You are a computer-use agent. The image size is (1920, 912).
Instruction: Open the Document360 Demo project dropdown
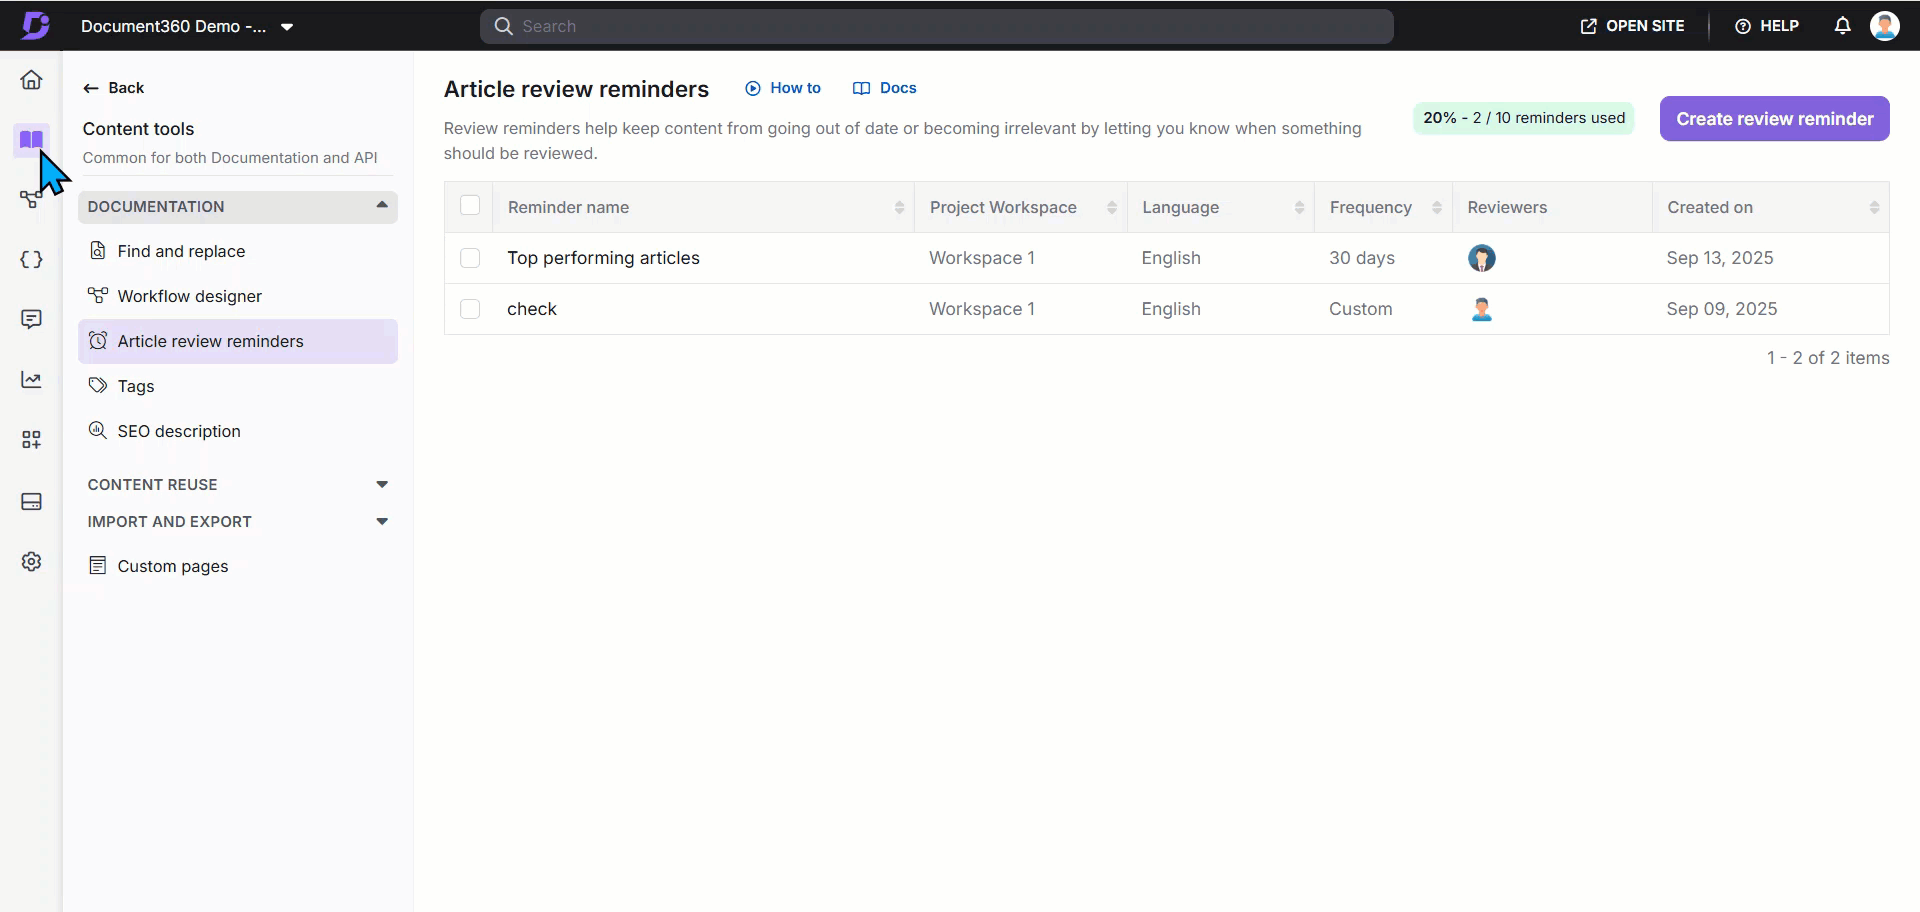pos(287,27)
